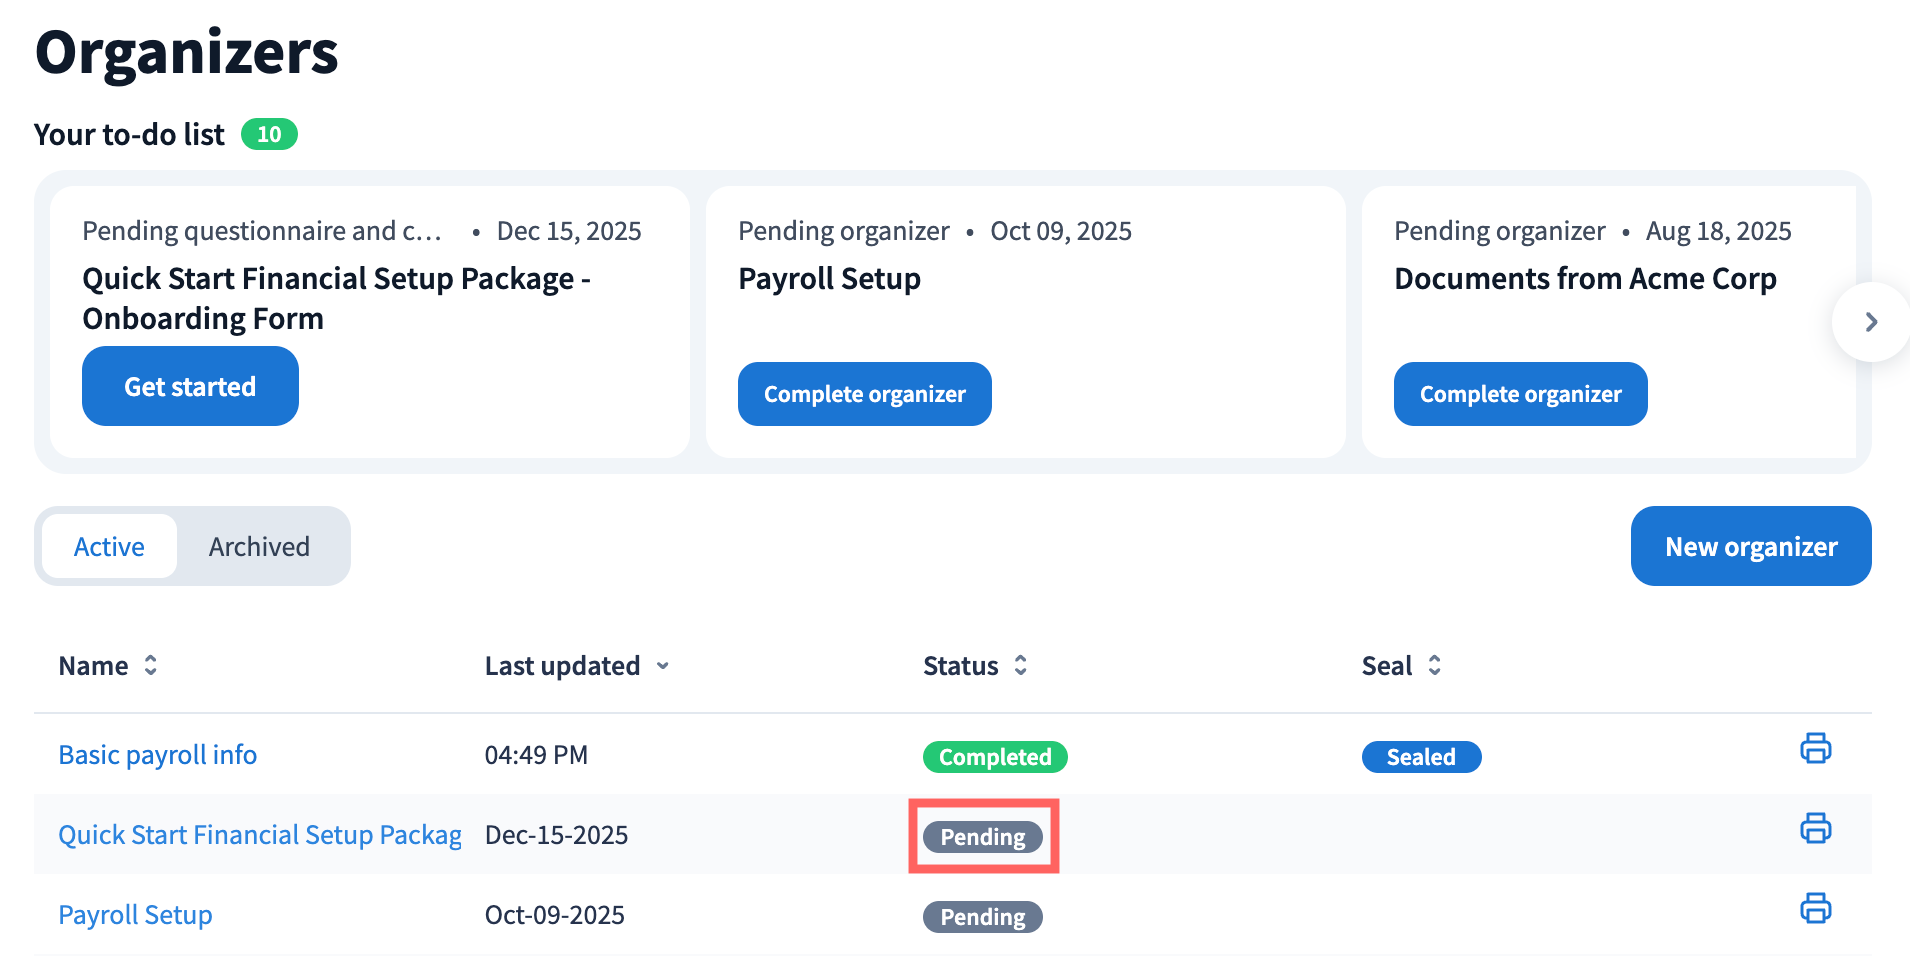1910x956 pixels.
Task: Click the to-do count badge 10
Action: tap(269, 134)
